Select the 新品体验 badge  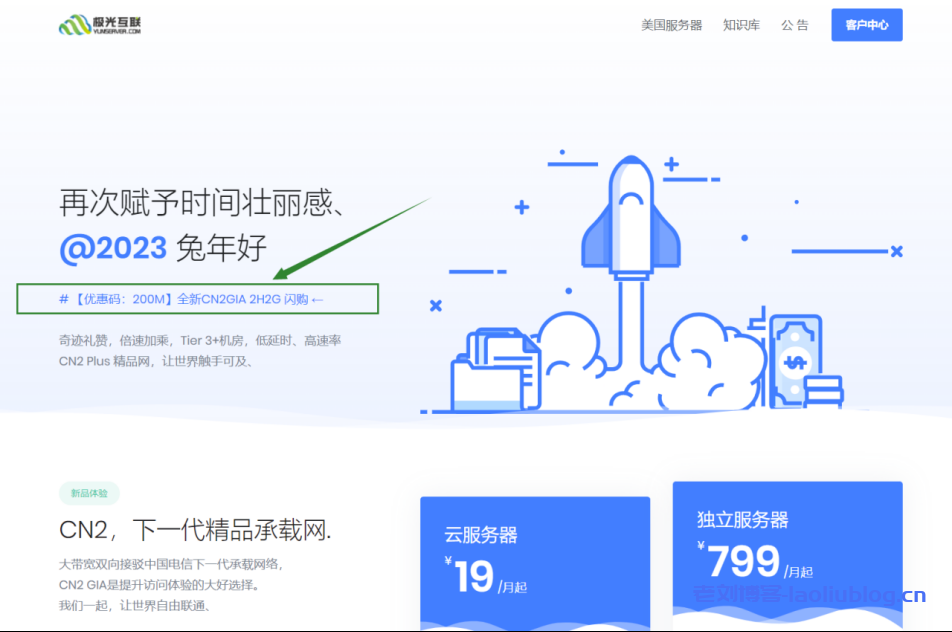(89, 493)
